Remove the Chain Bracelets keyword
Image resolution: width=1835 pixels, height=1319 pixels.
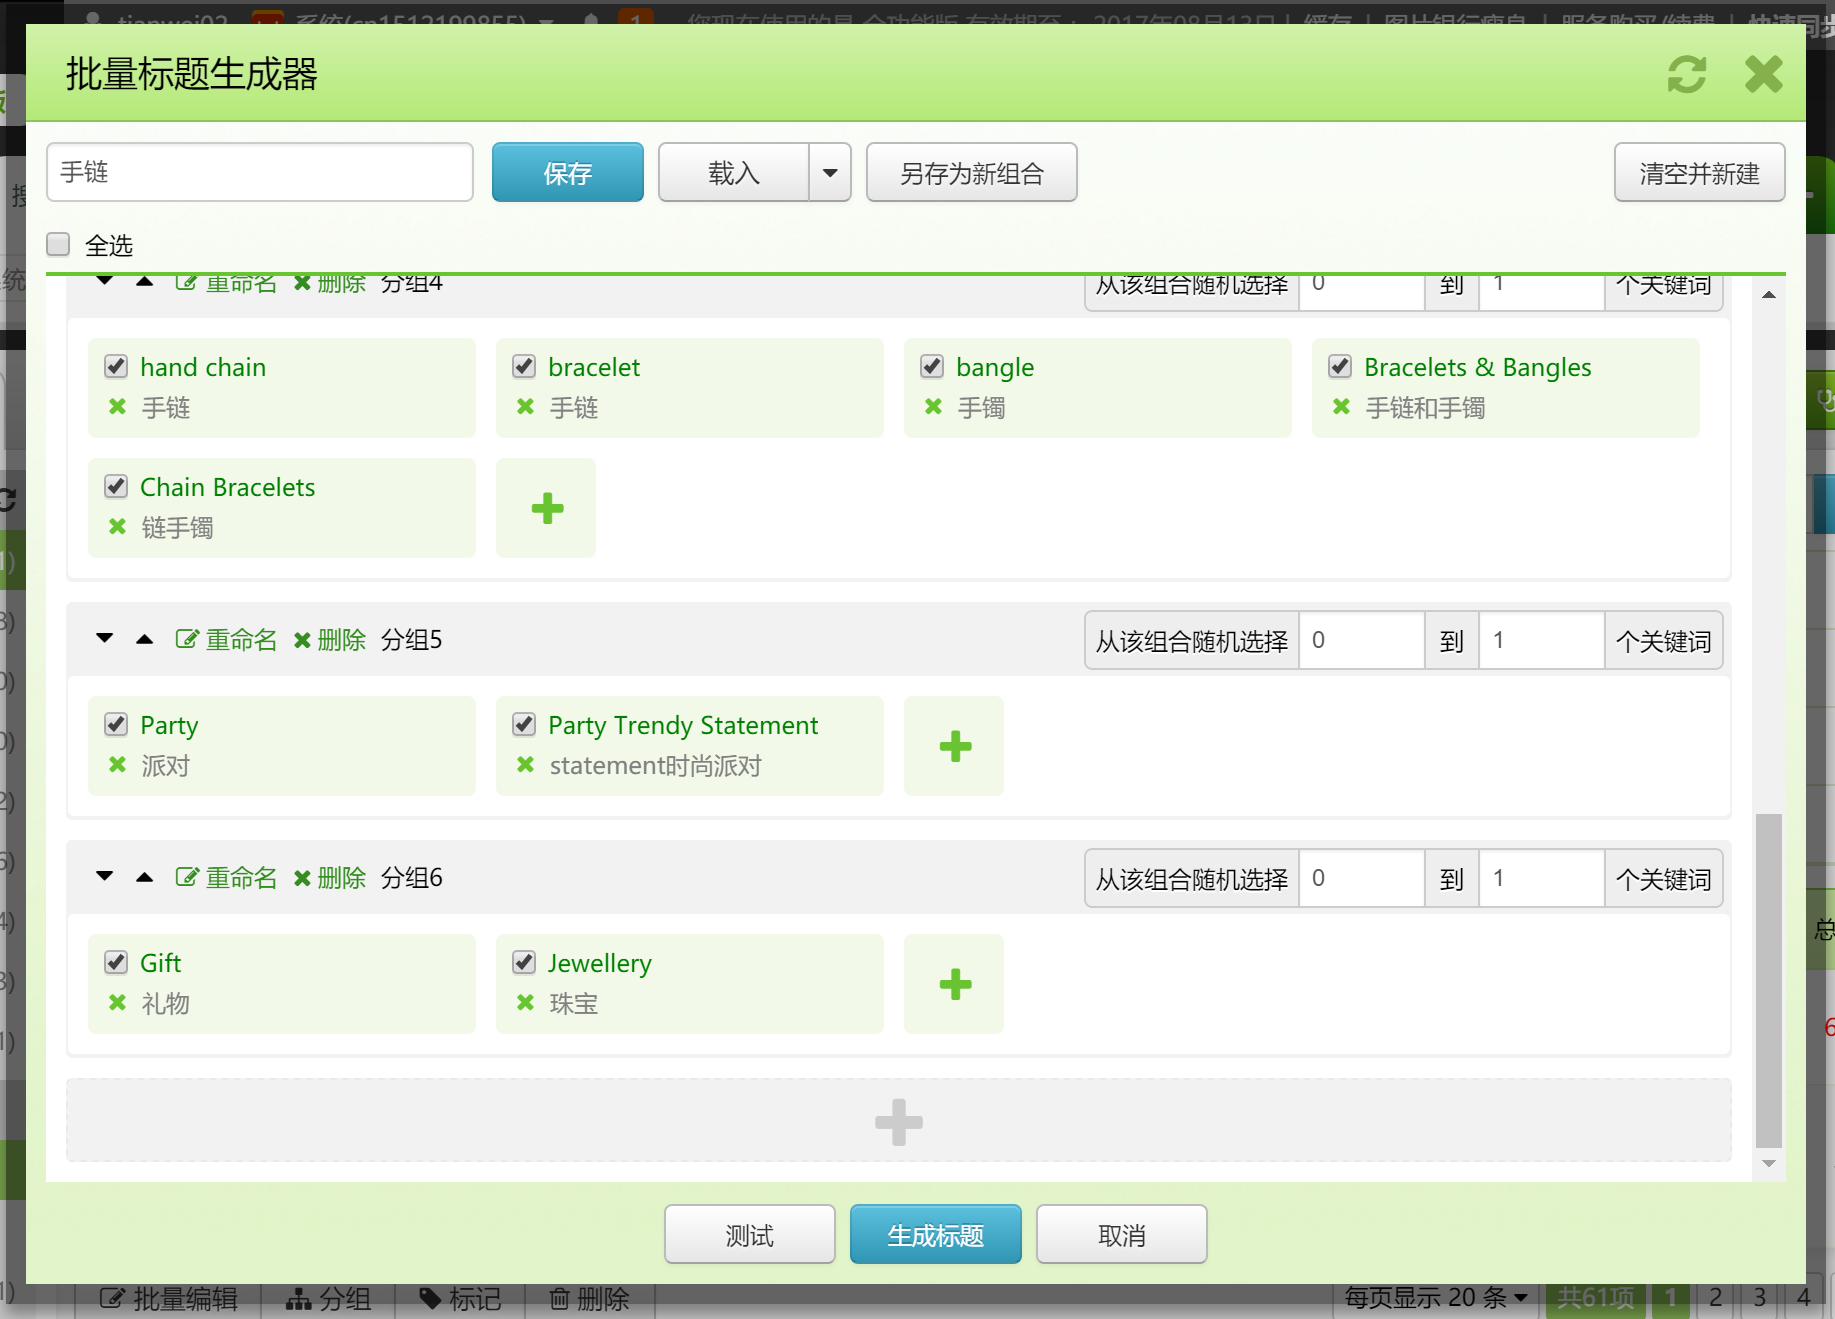(x=117, y=527)
